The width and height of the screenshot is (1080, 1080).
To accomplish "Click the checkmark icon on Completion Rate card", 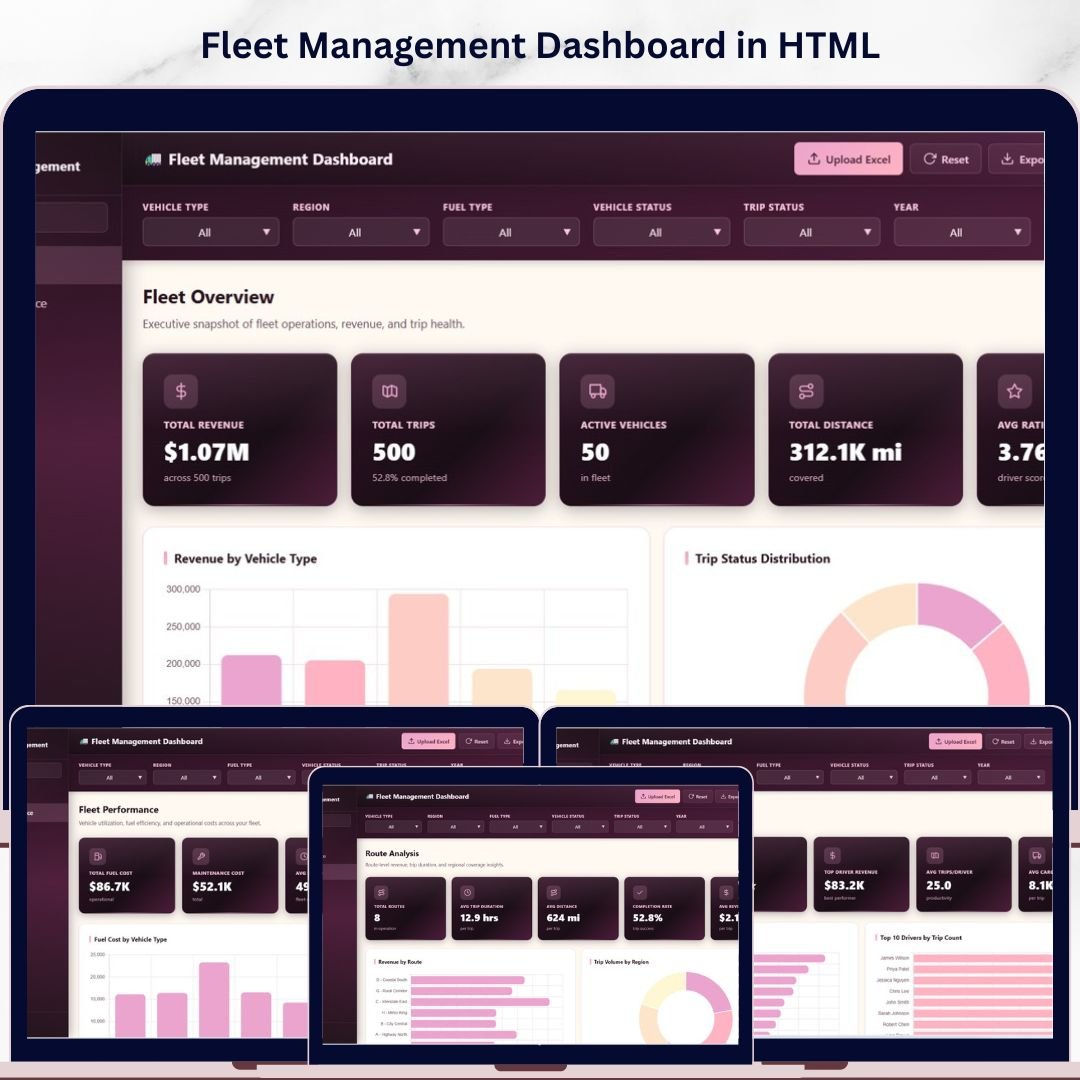I will click(x=640, y=893).
